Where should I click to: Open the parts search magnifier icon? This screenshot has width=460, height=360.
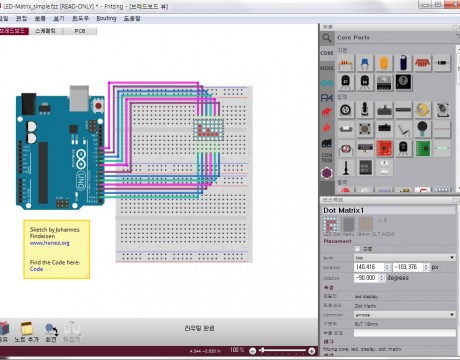tap(327, 38)
